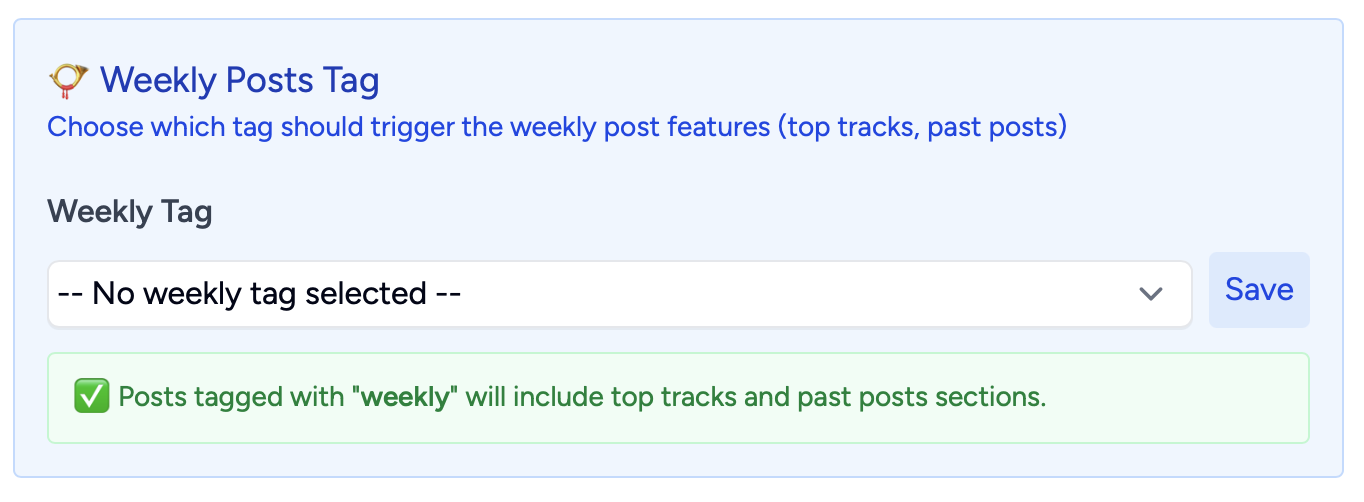
Task: Save the weekly tag setting
Action: tap(1259, 290)
